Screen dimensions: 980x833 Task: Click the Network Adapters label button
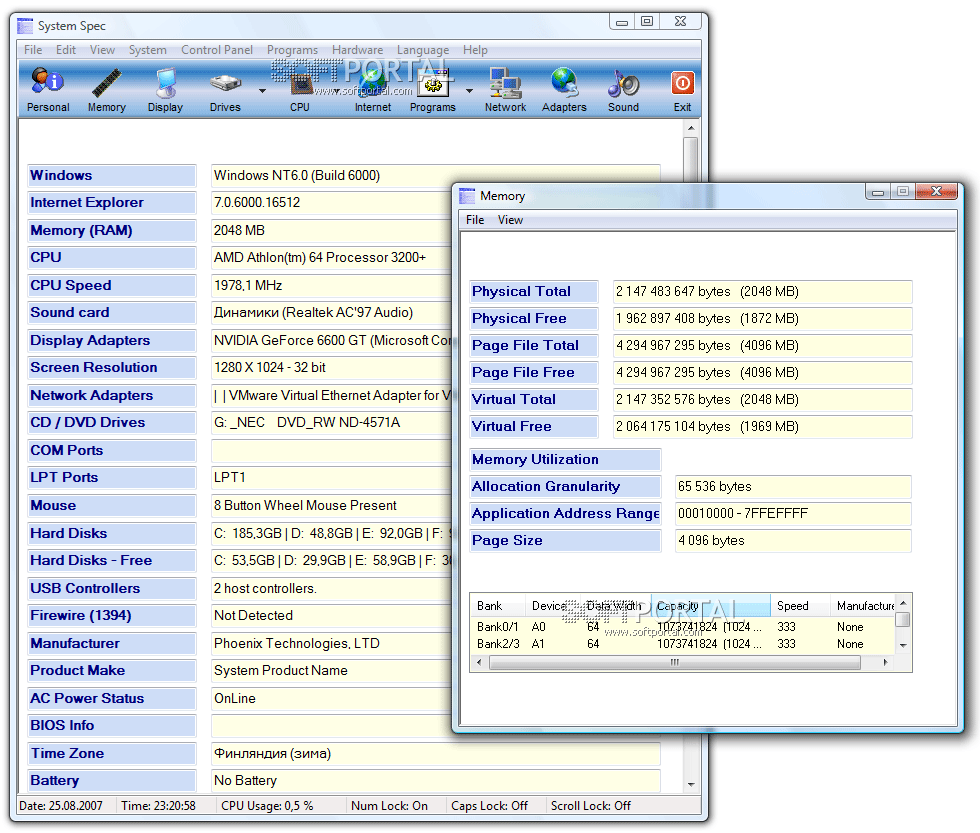tap(112, 396)
